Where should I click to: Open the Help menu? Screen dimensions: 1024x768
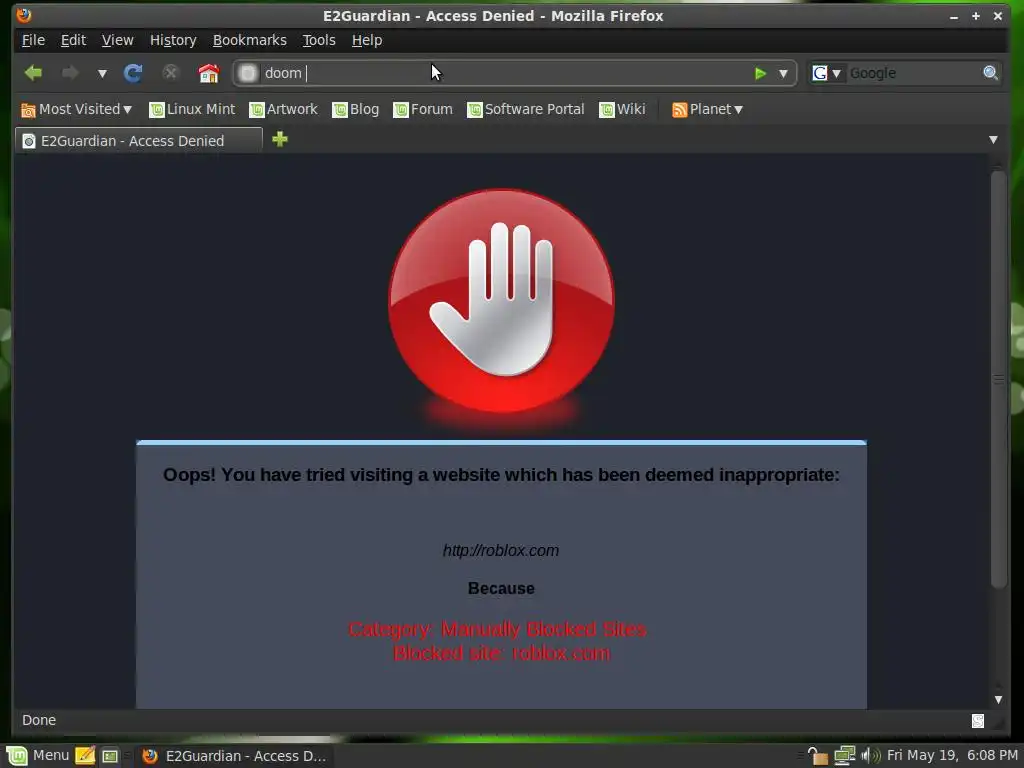[x=367, y=40]
